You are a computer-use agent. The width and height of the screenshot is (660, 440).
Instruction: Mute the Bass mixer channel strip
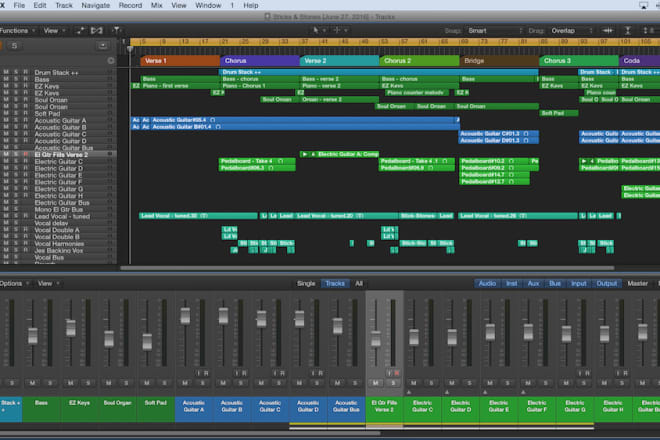[x=32, y=383]
